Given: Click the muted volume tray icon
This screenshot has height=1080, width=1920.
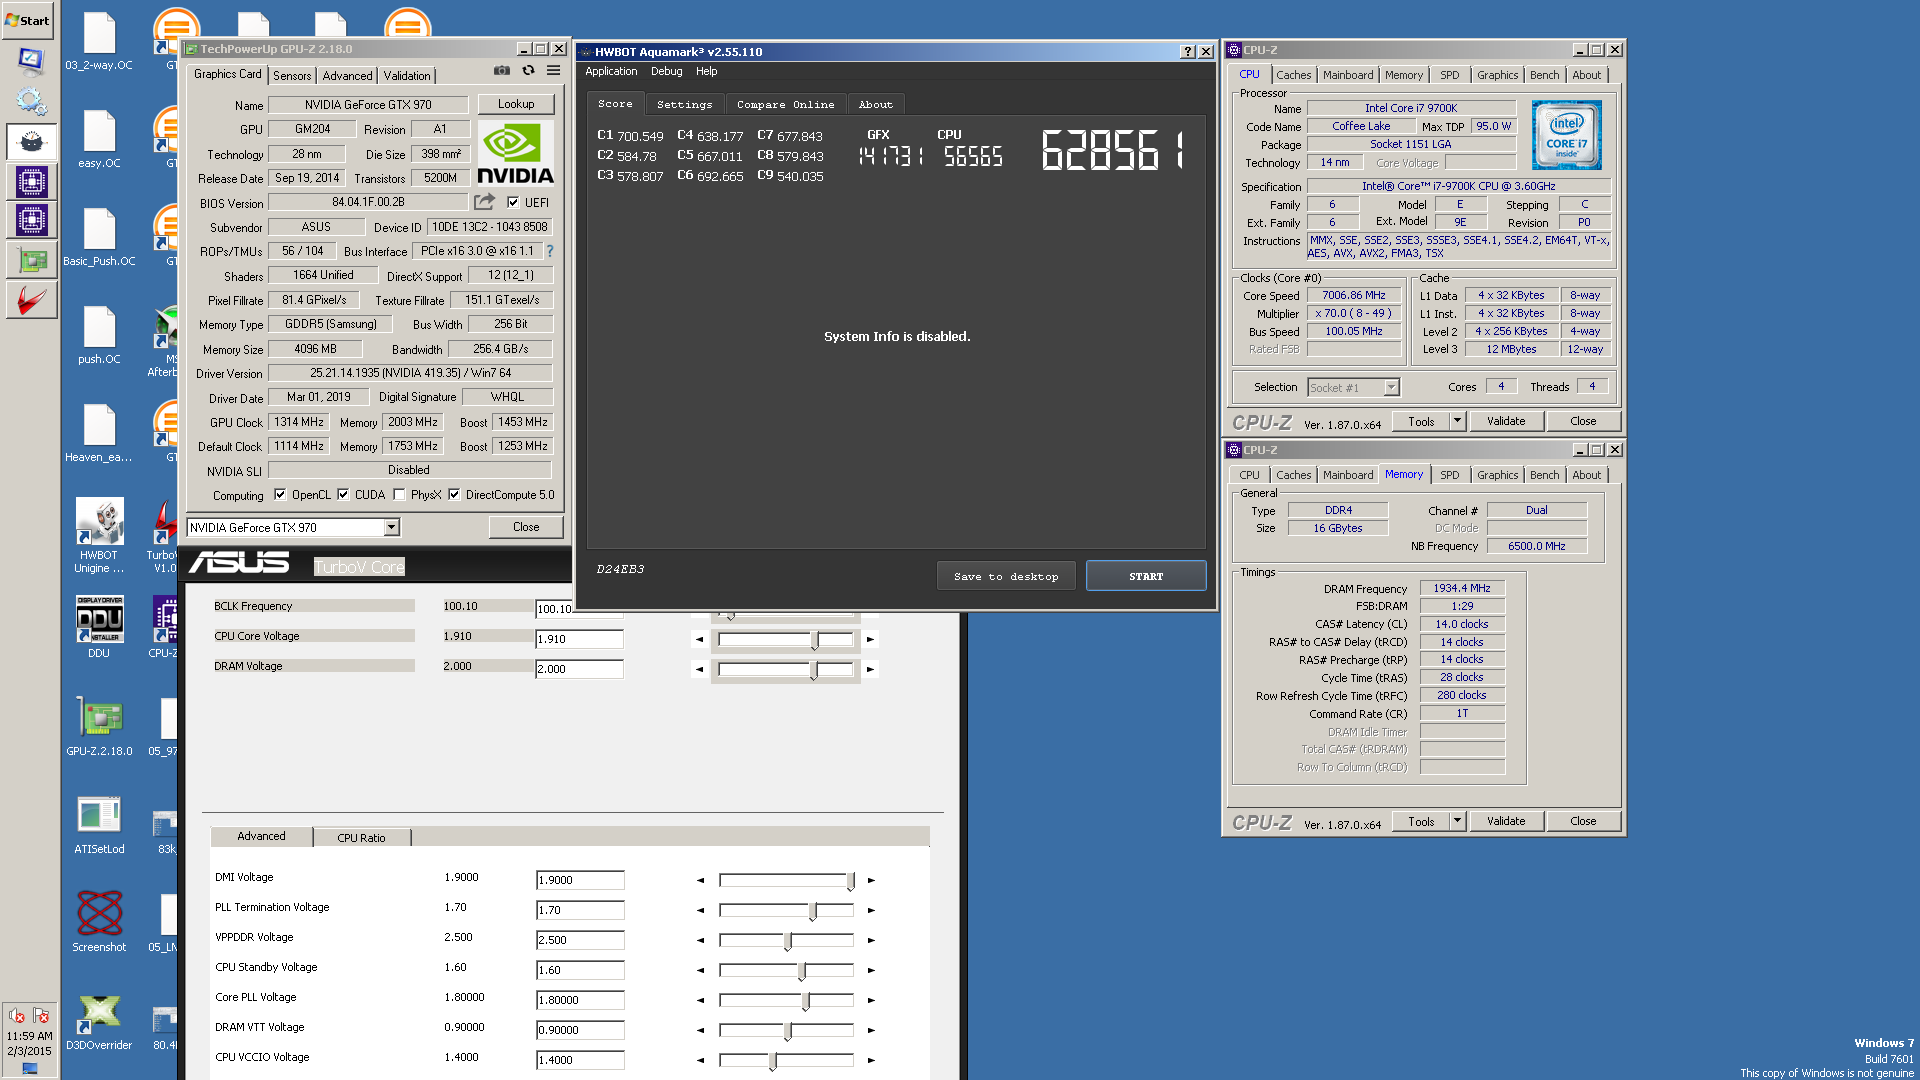Looking at the screenshot, I should tap(17, 1016).
